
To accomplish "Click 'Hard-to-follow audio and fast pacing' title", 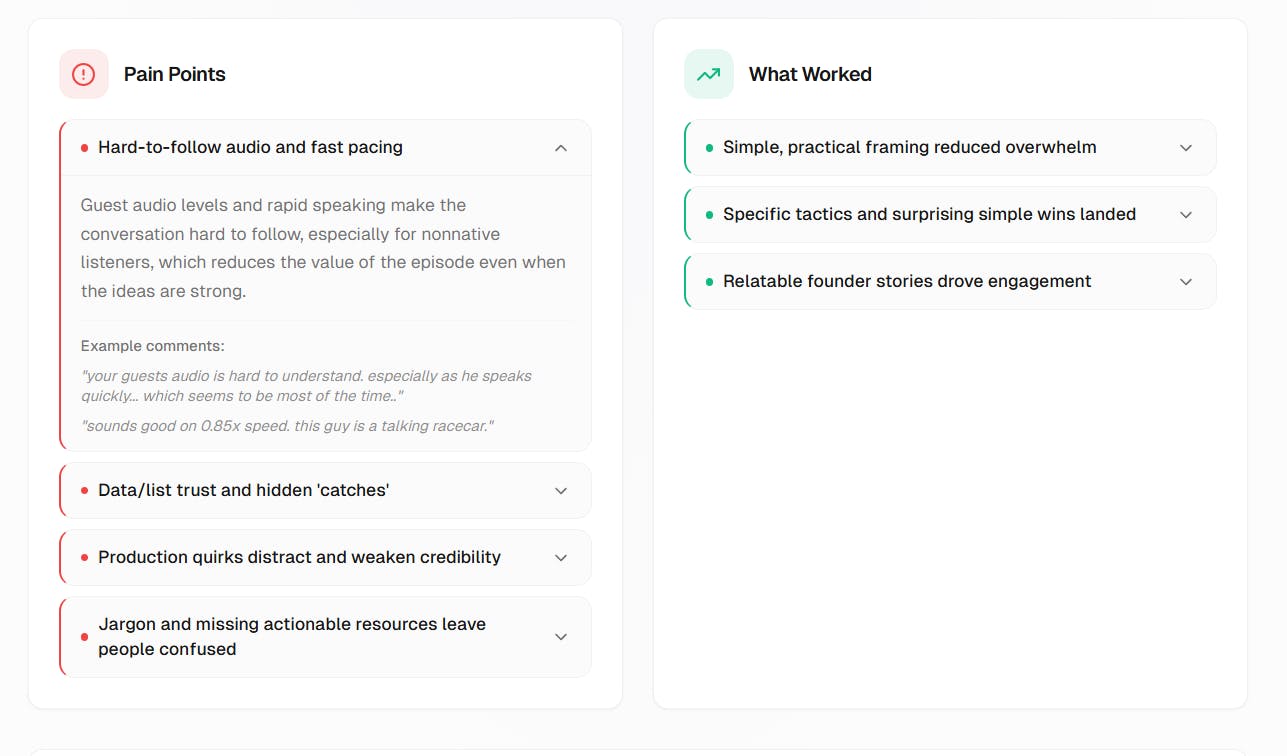I will [250, 148].
